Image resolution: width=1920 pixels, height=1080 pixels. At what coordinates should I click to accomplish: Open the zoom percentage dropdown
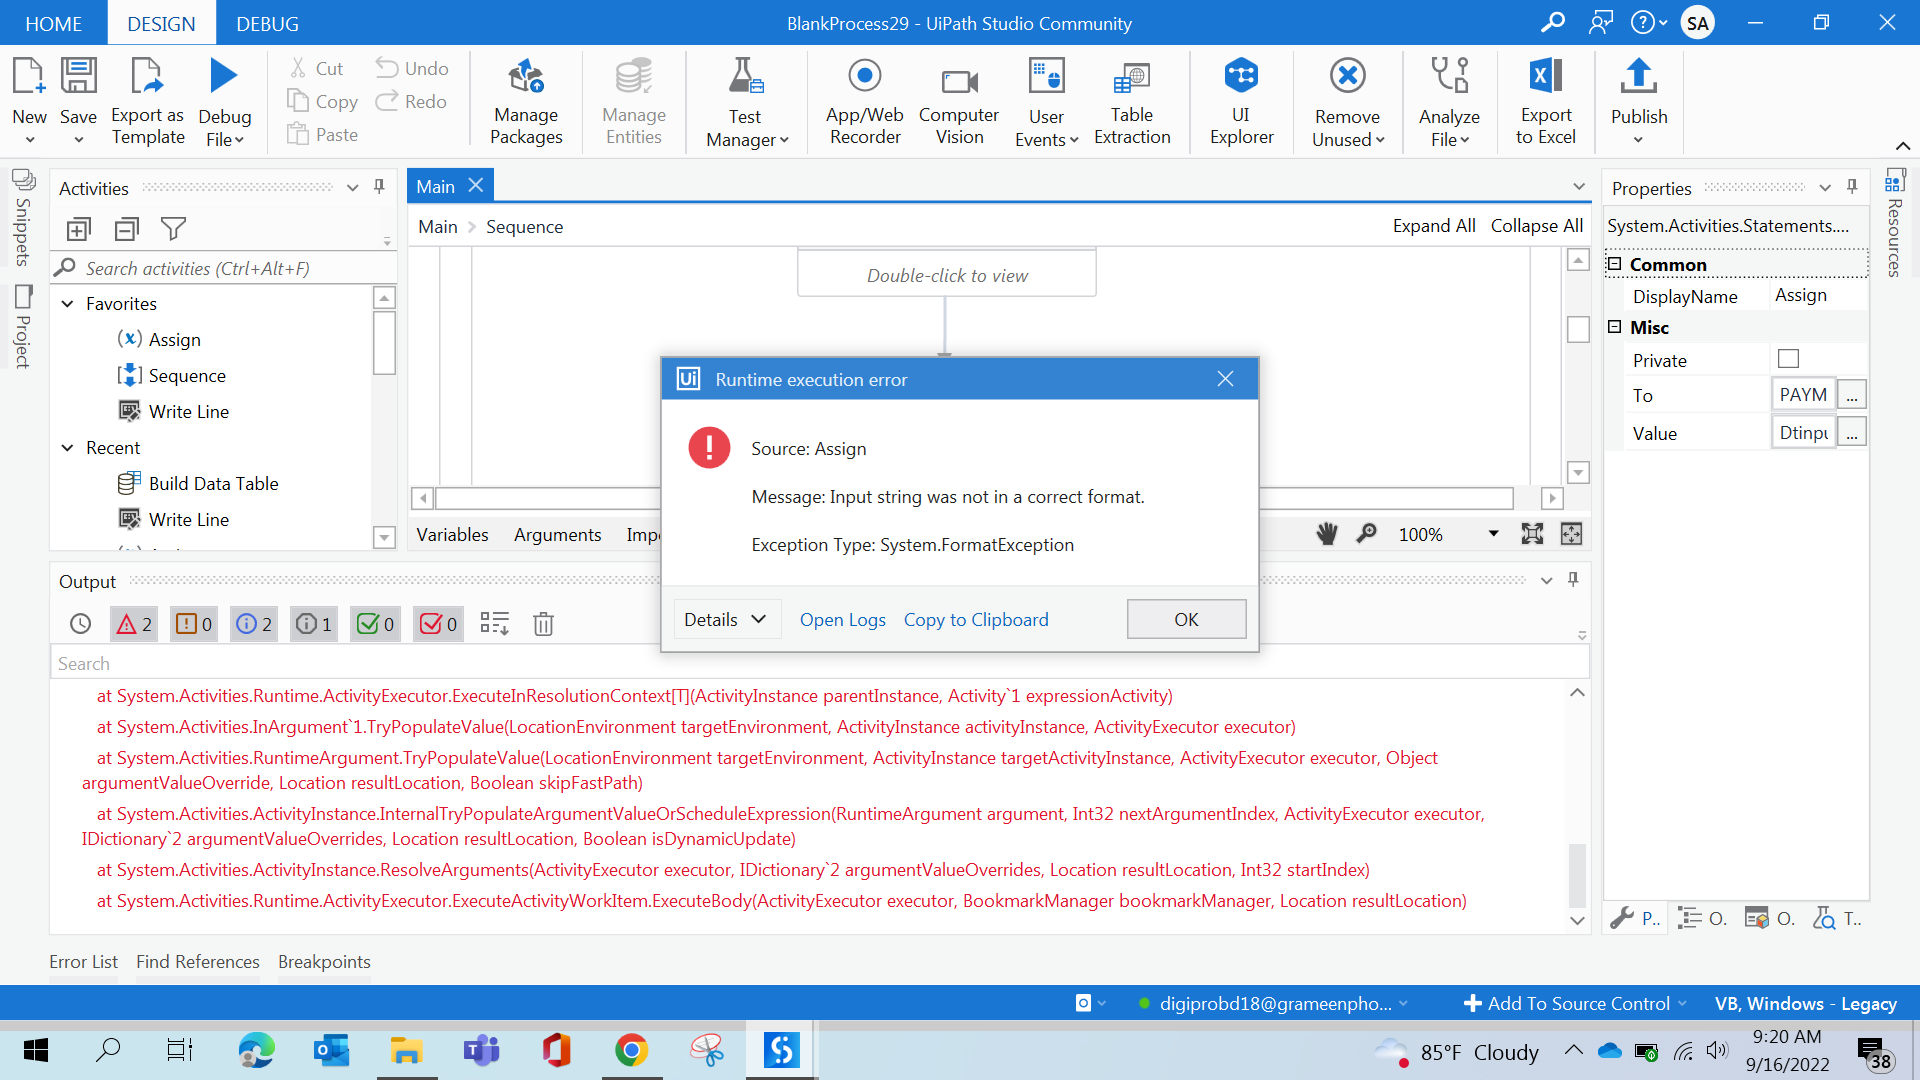pos(1493,534)
